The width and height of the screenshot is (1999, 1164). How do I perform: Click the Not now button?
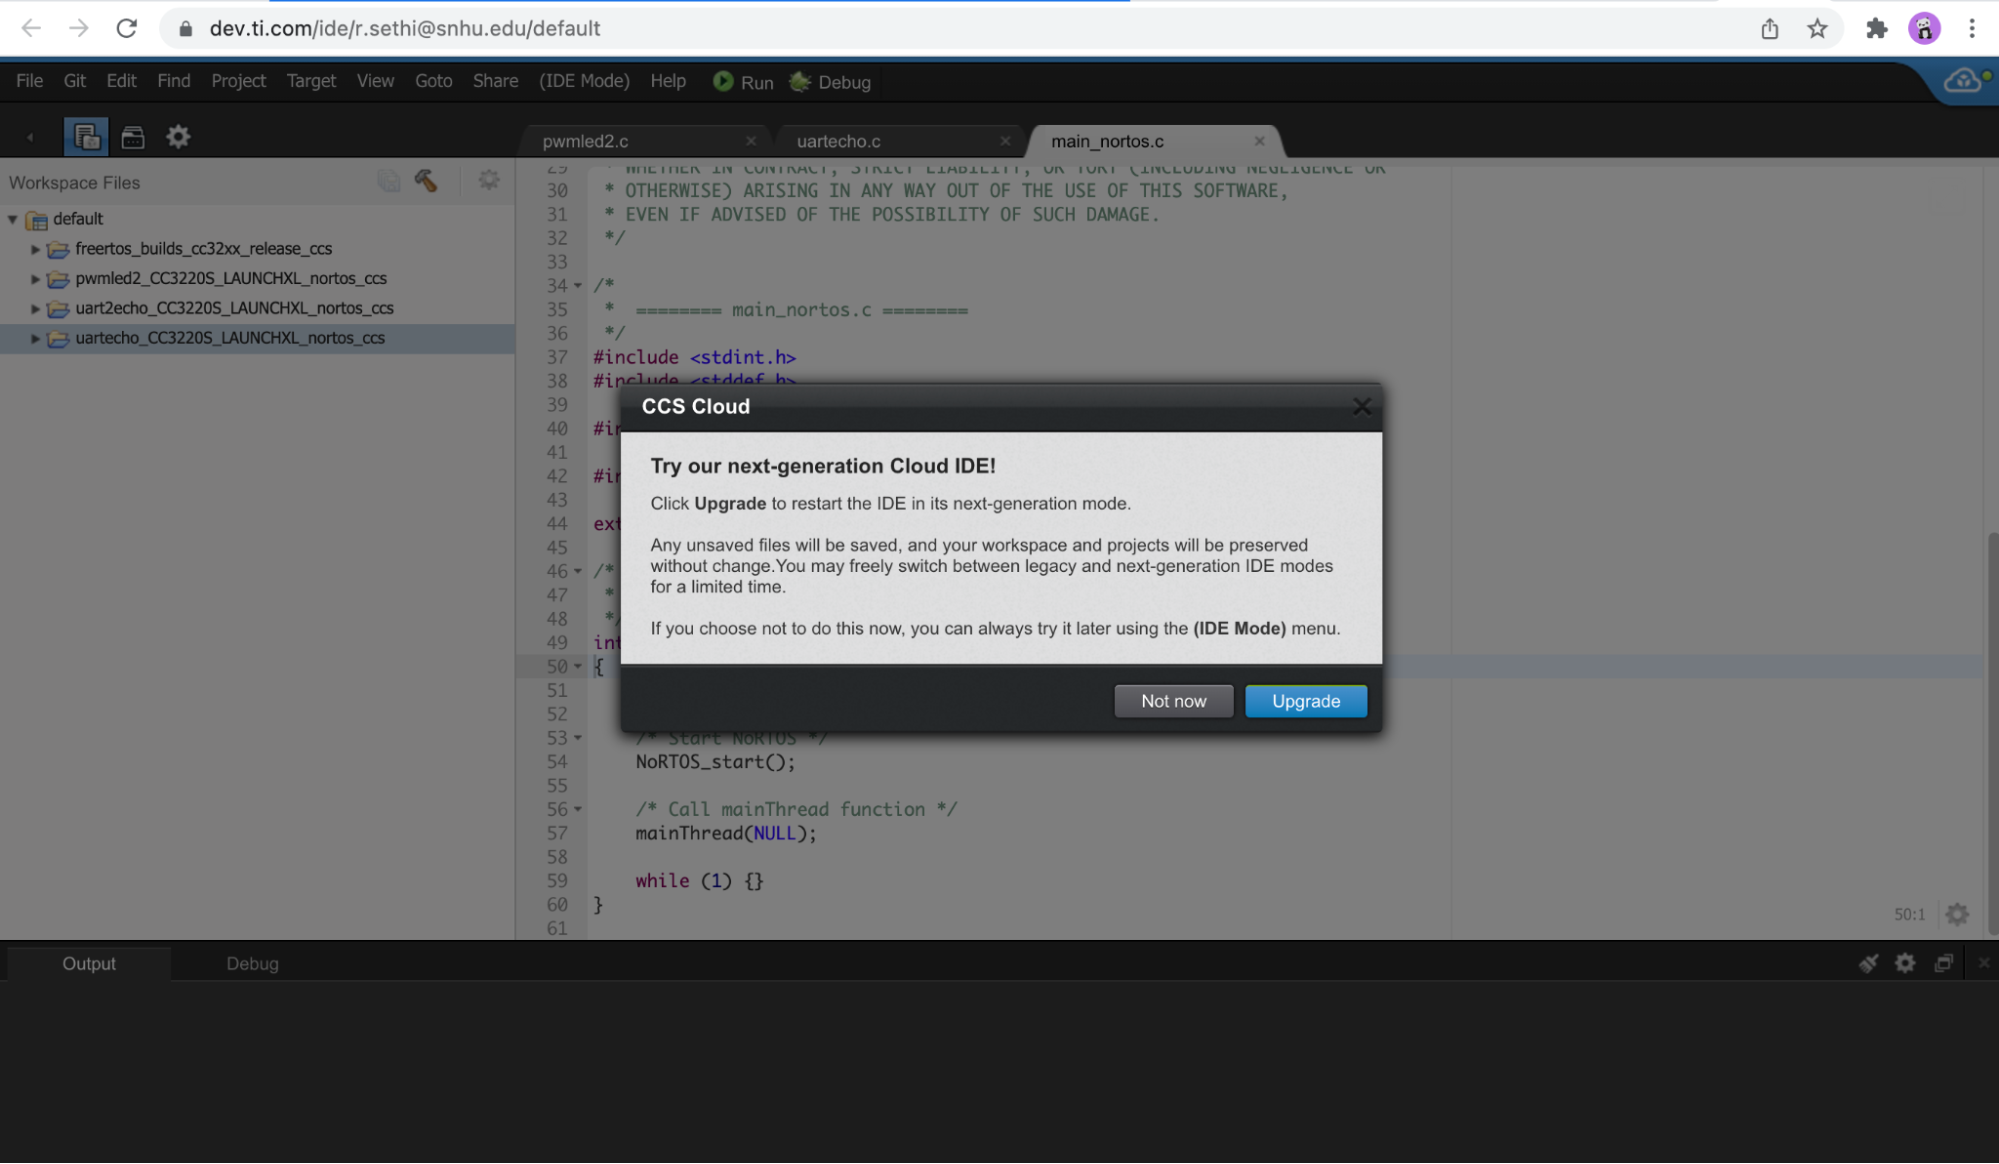[x=1173, y=701]
